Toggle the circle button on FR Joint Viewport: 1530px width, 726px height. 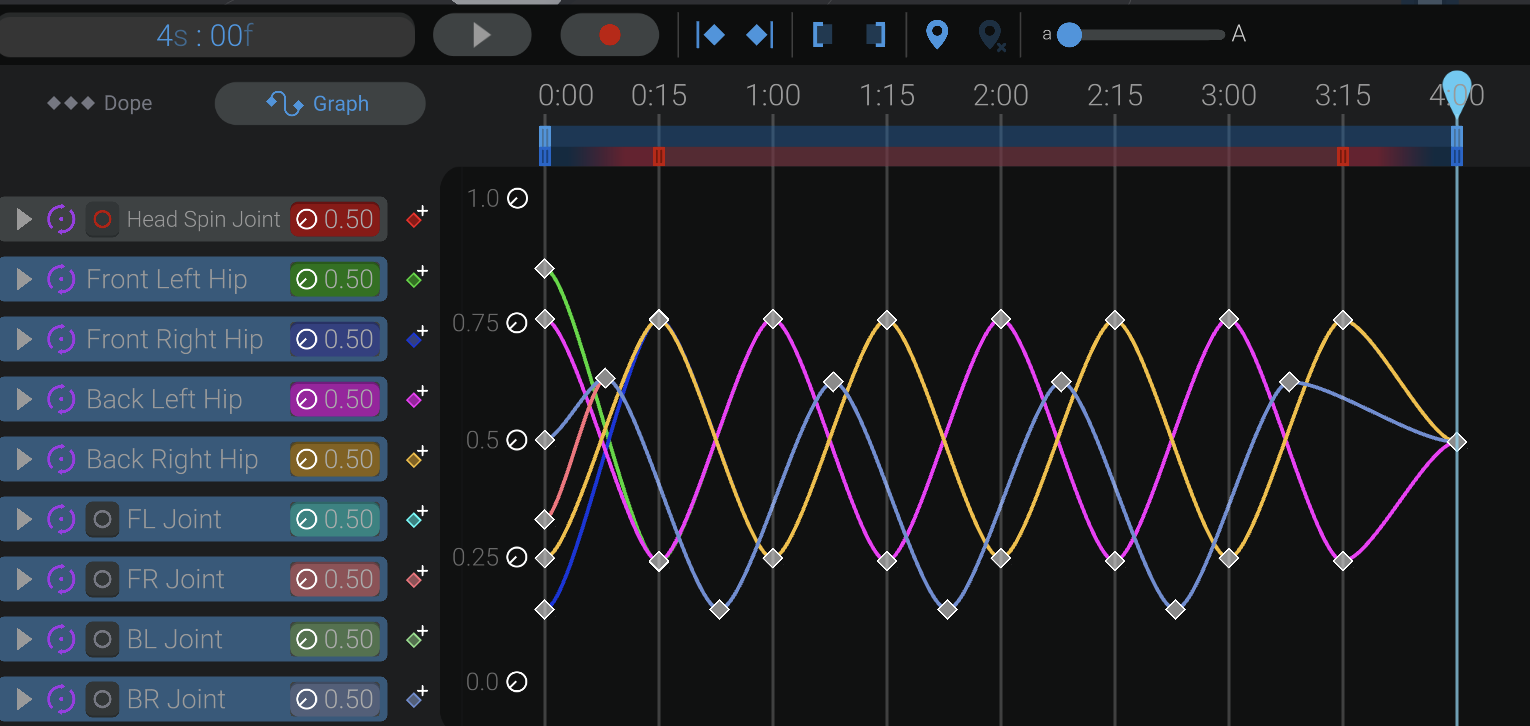102,579
